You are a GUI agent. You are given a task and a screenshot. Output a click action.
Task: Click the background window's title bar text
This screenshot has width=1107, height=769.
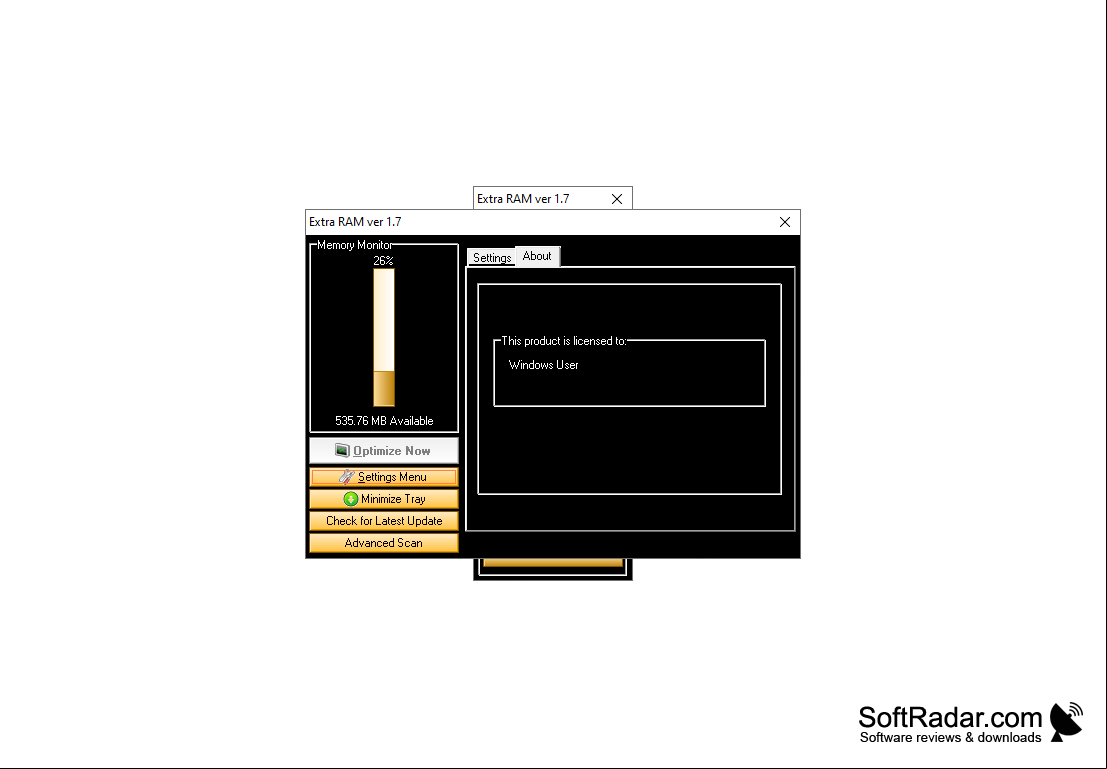click(523, 199)
